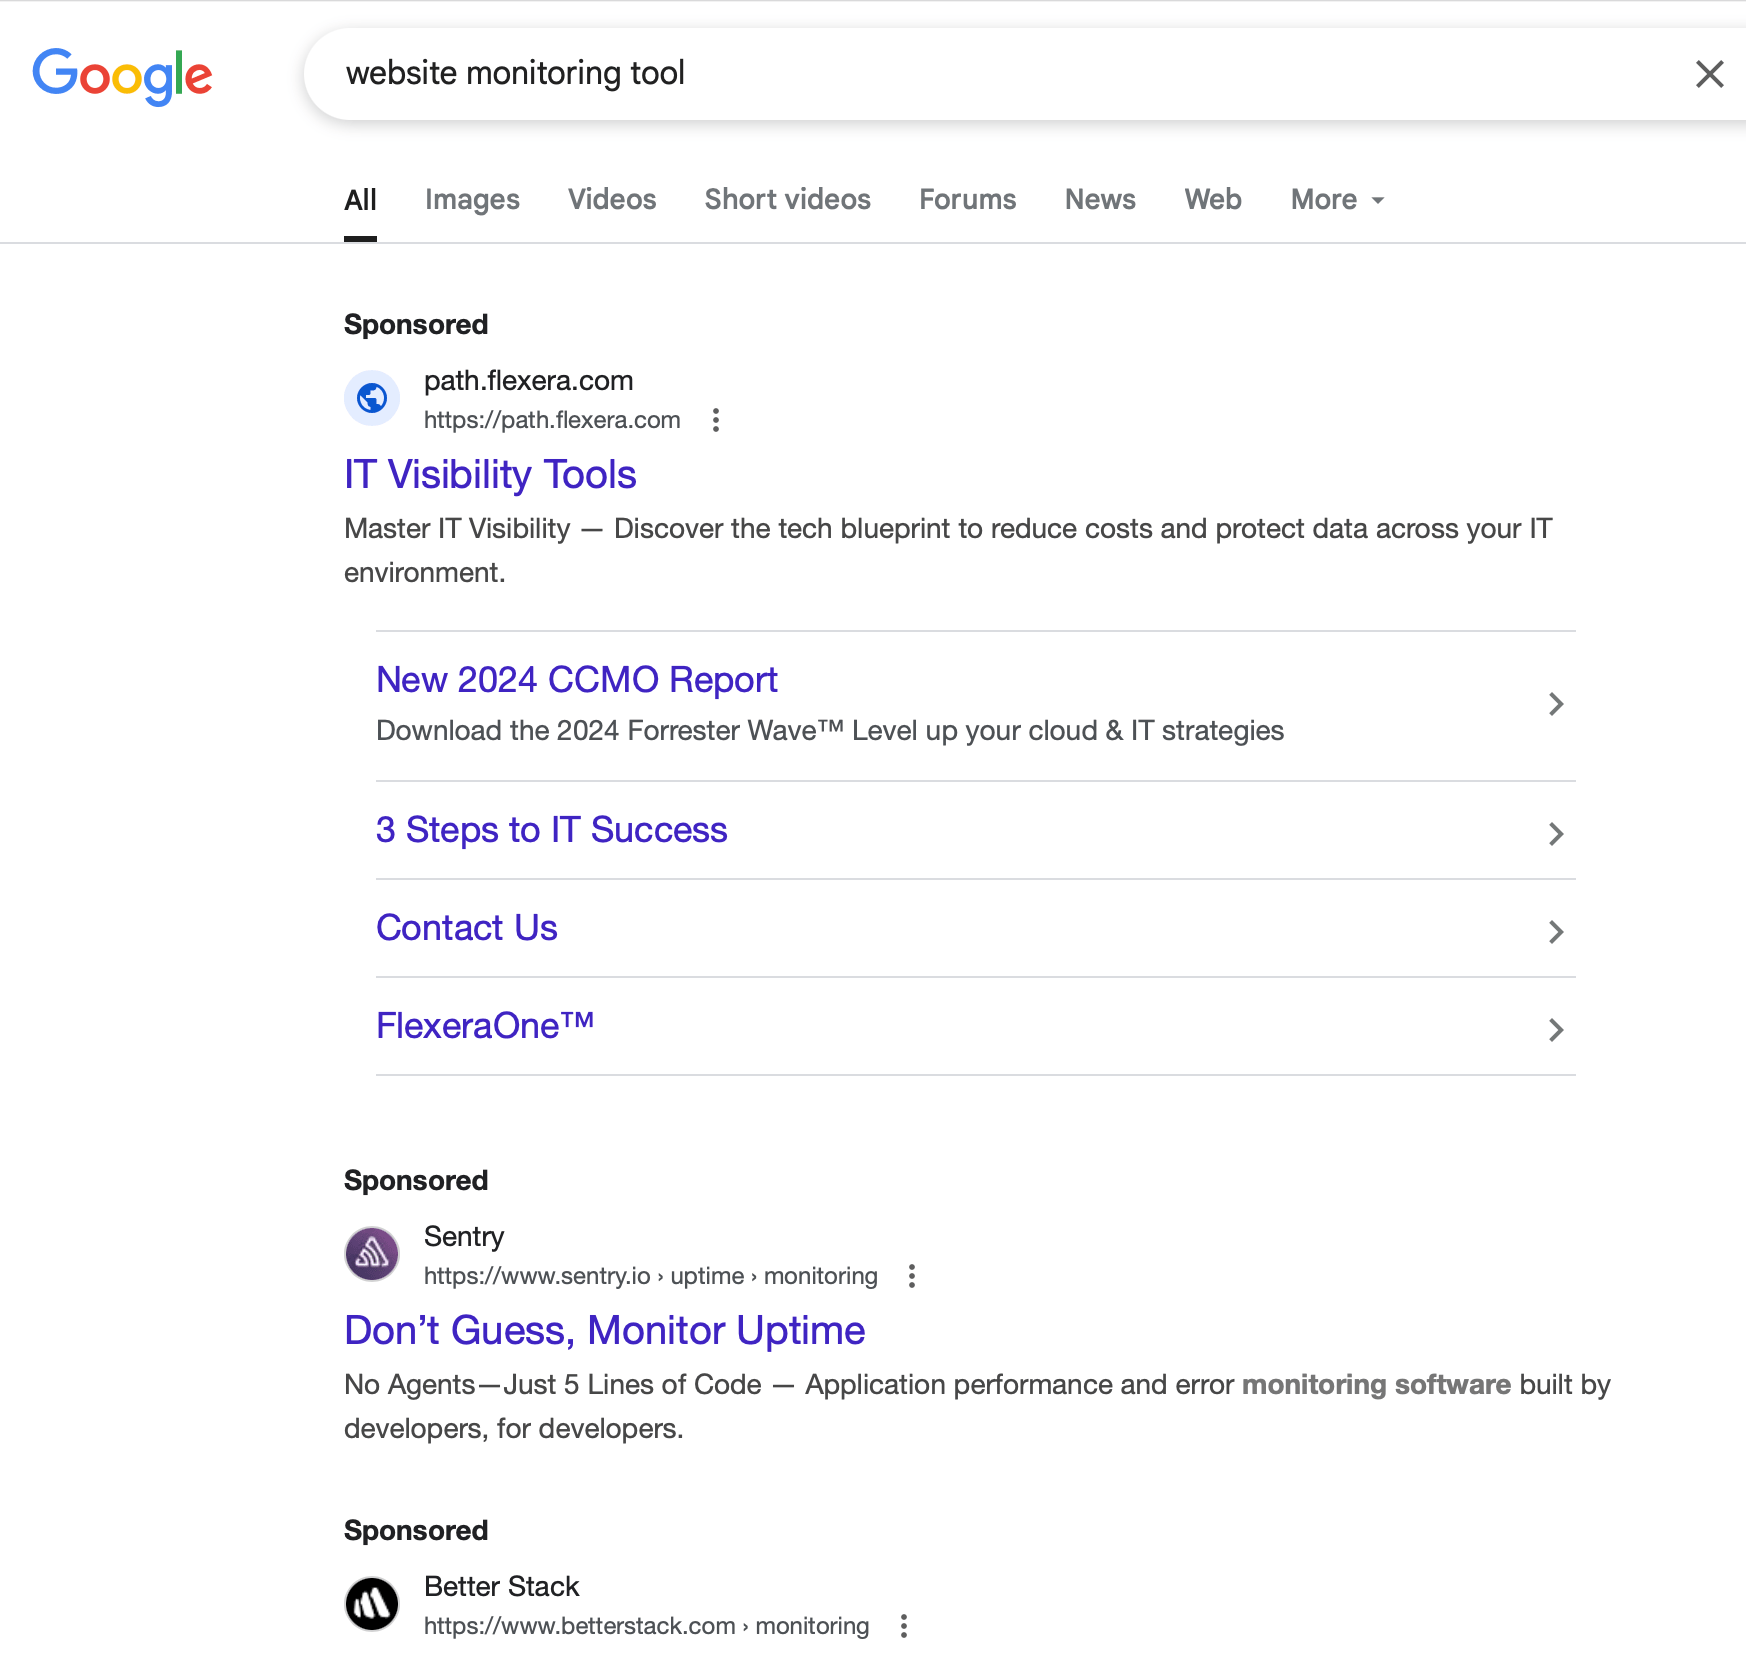Click the Download the 2024 Forrester Wave description
Image resolution: width=1746 pixels, height=1658 pixels.
(x=830, y=731)
